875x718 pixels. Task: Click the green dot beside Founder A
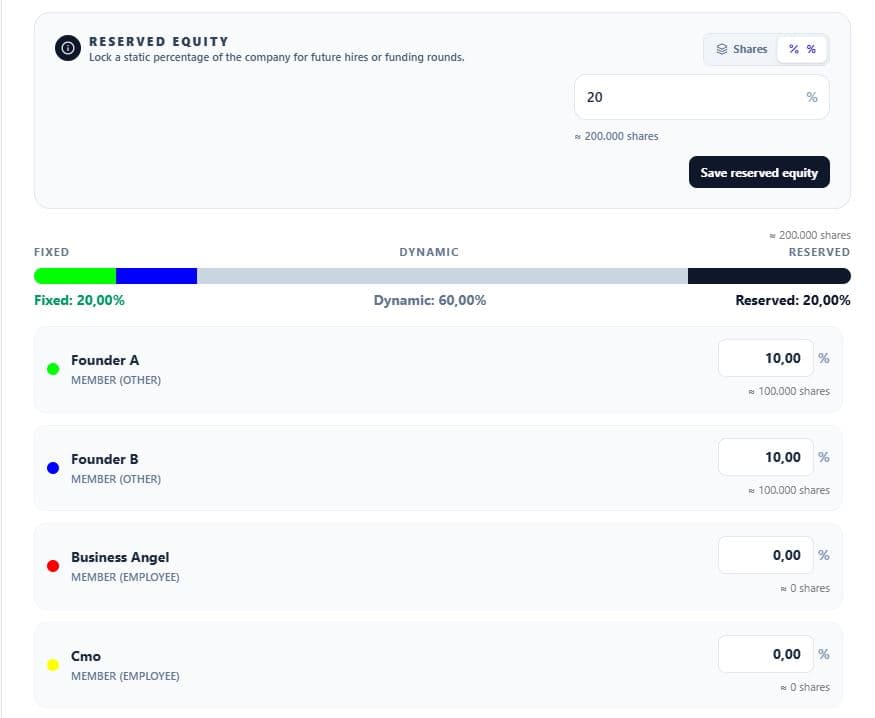(53, 369)
